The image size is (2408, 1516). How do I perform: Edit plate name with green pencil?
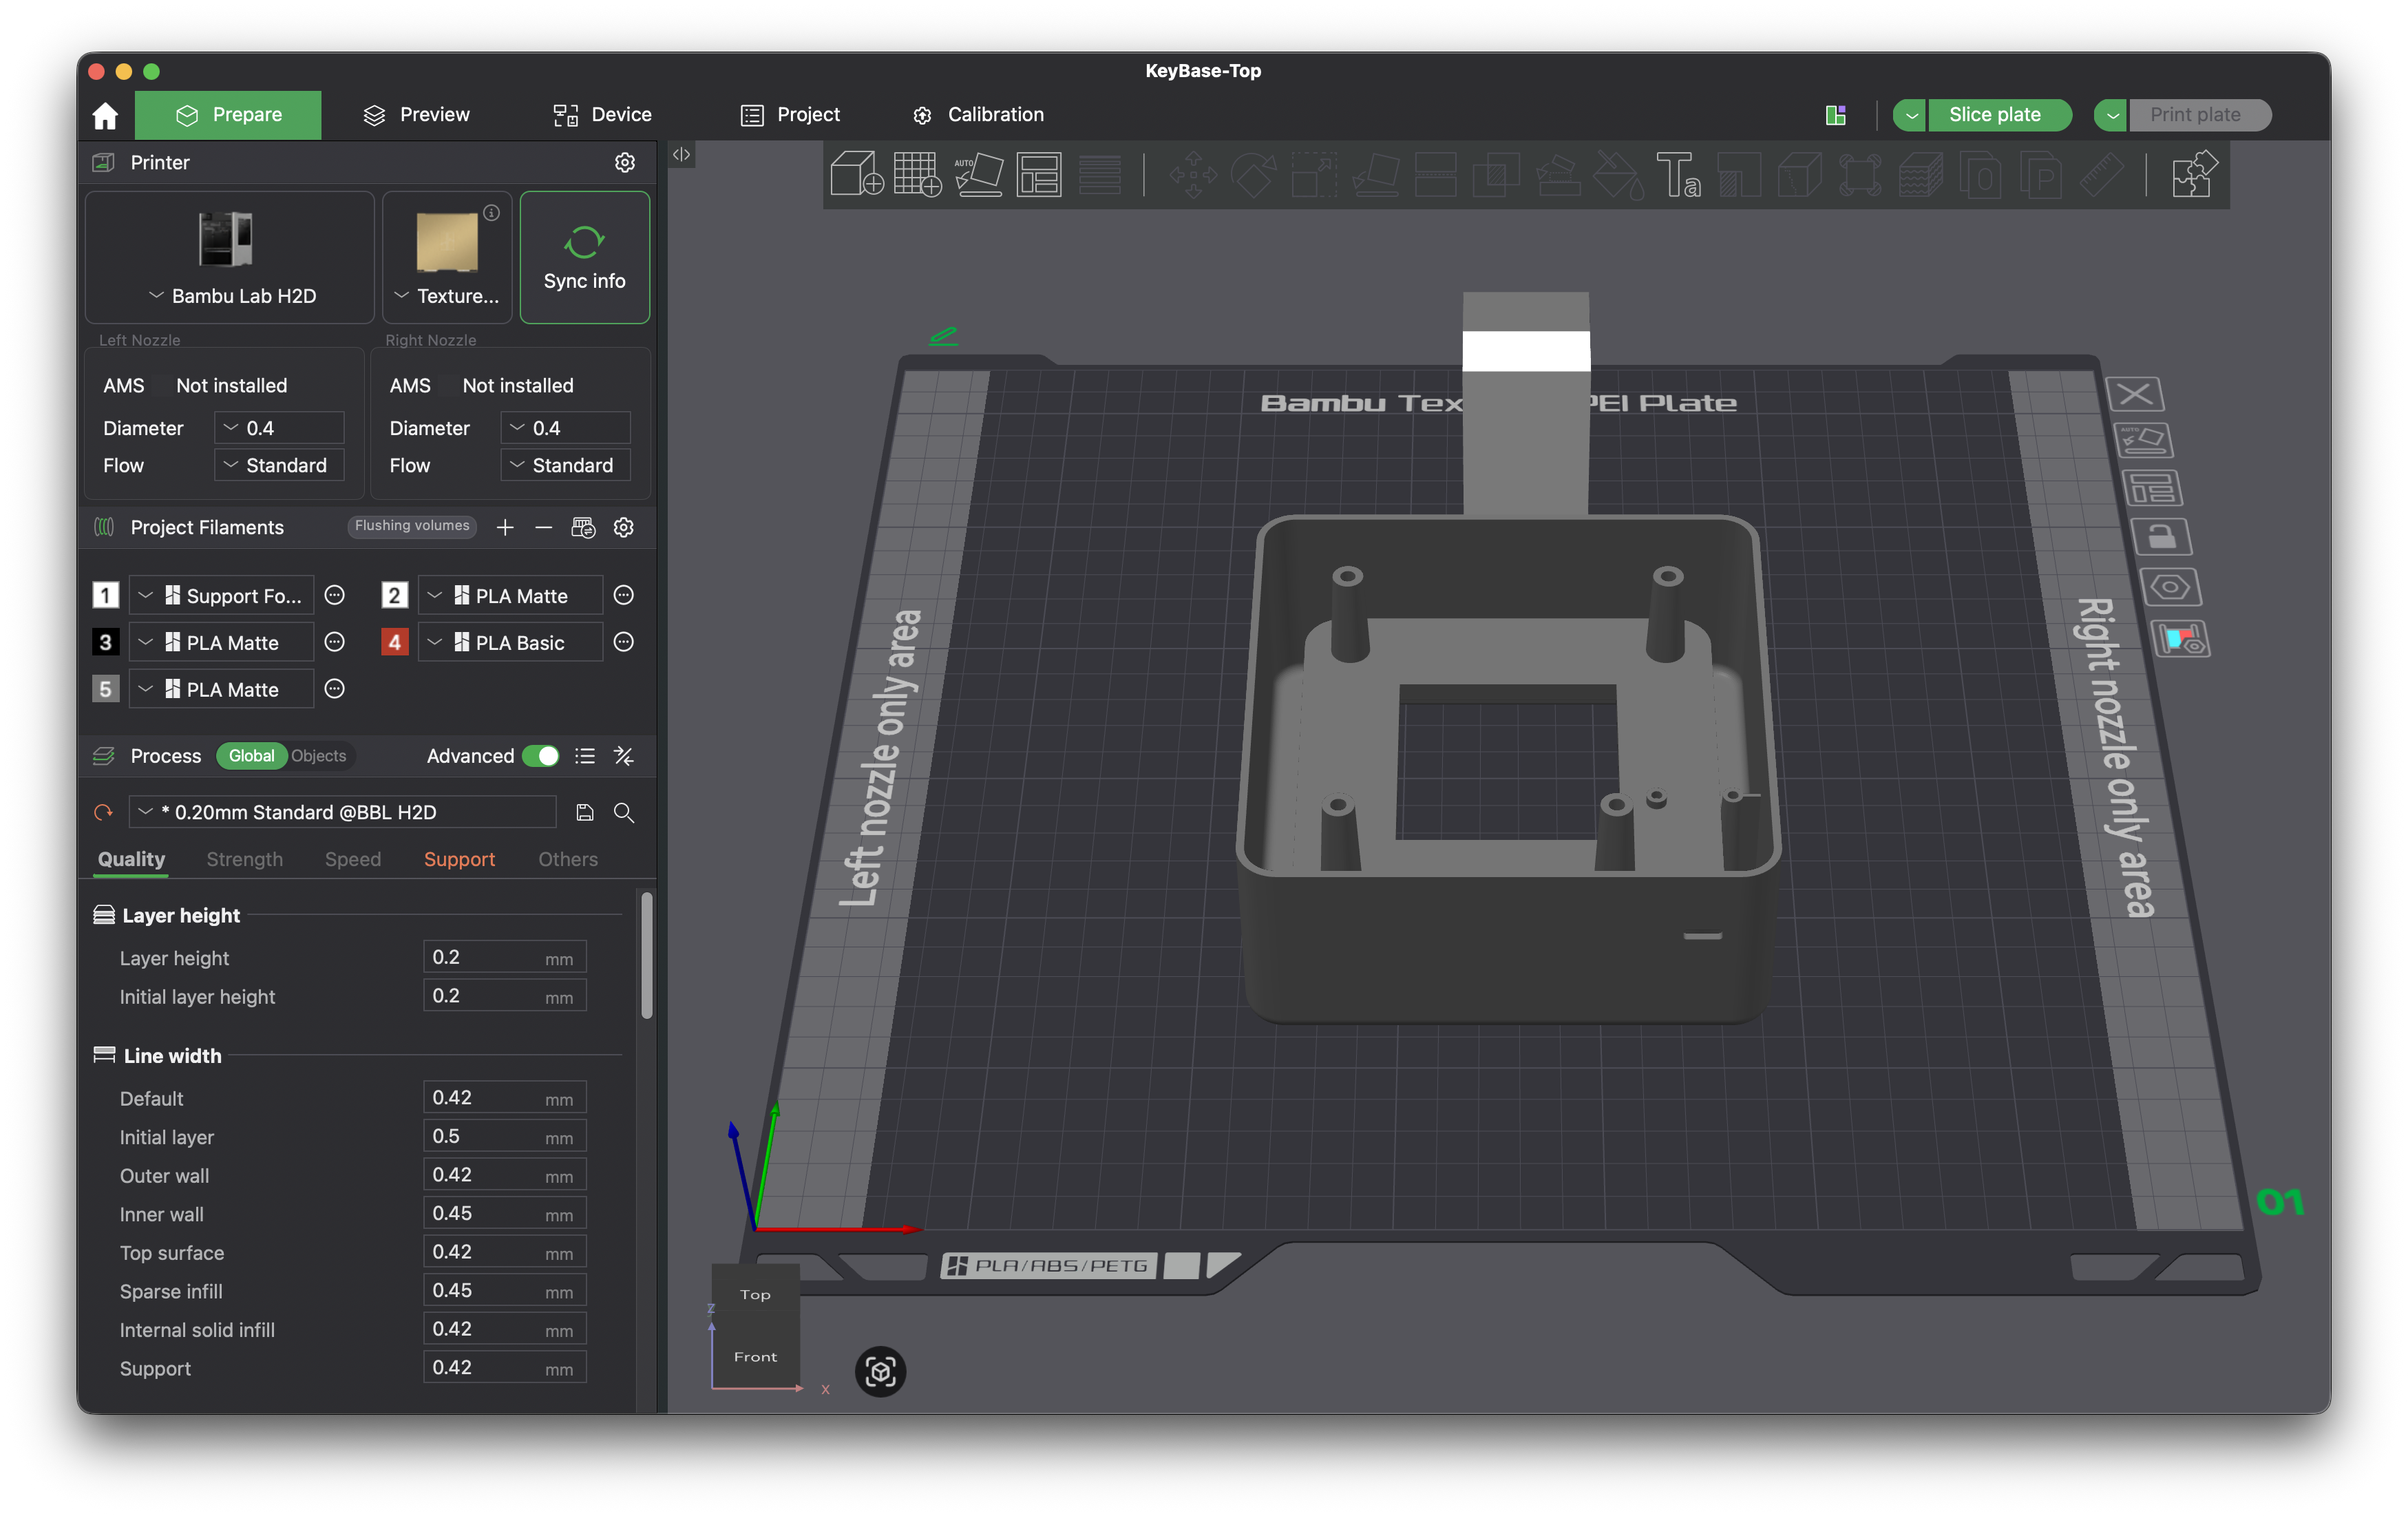pyautogui.click(x=943, y=336)
